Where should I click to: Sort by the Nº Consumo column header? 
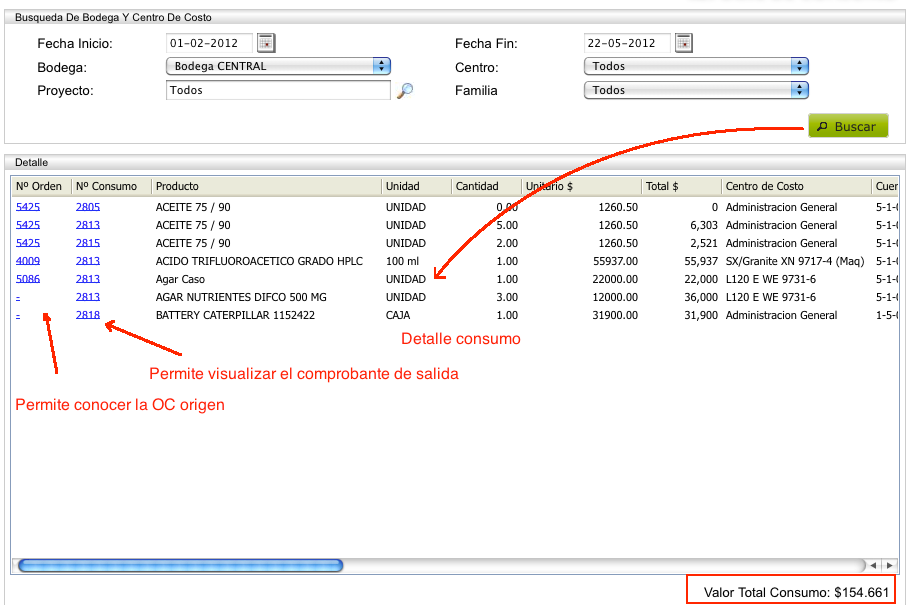click(x=111, y=186)
